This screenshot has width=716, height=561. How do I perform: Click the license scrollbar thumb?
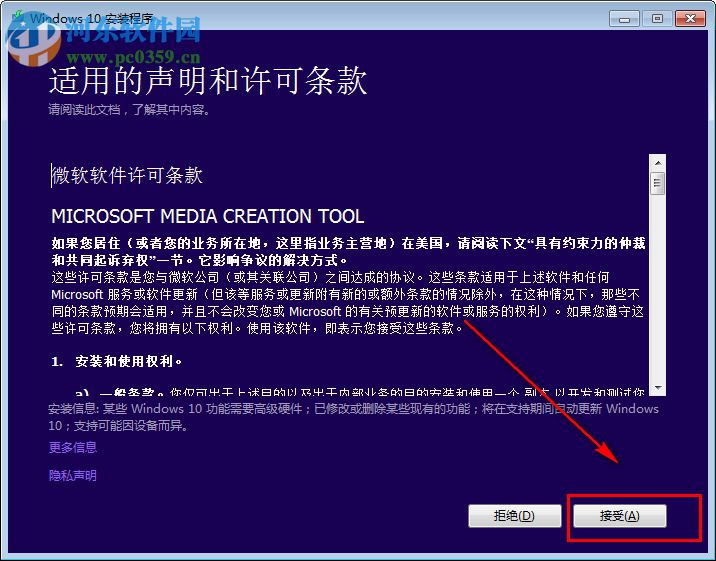[658, 184]
